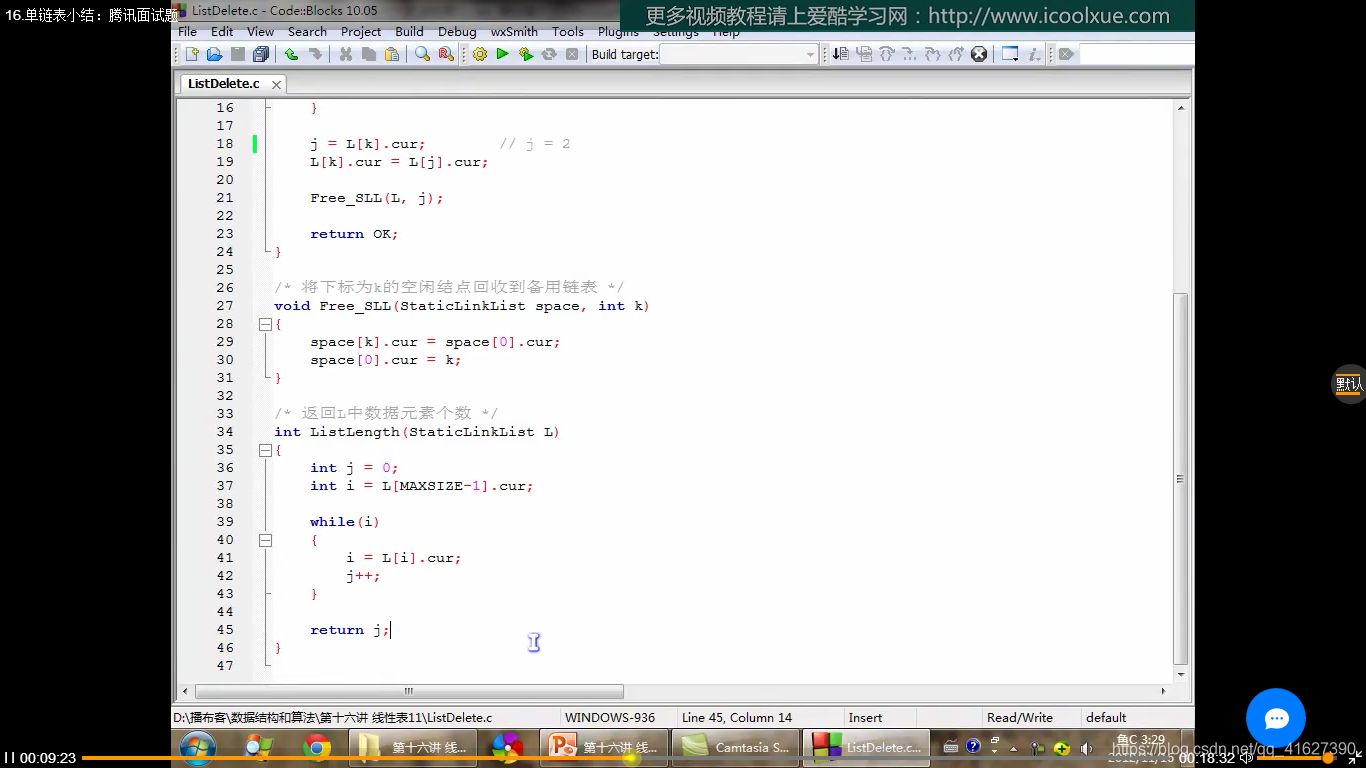Viewport: 1366px width, 768px height.
Task: Collapse the while loop fold at line 40
Action: [x=265, y=540]
